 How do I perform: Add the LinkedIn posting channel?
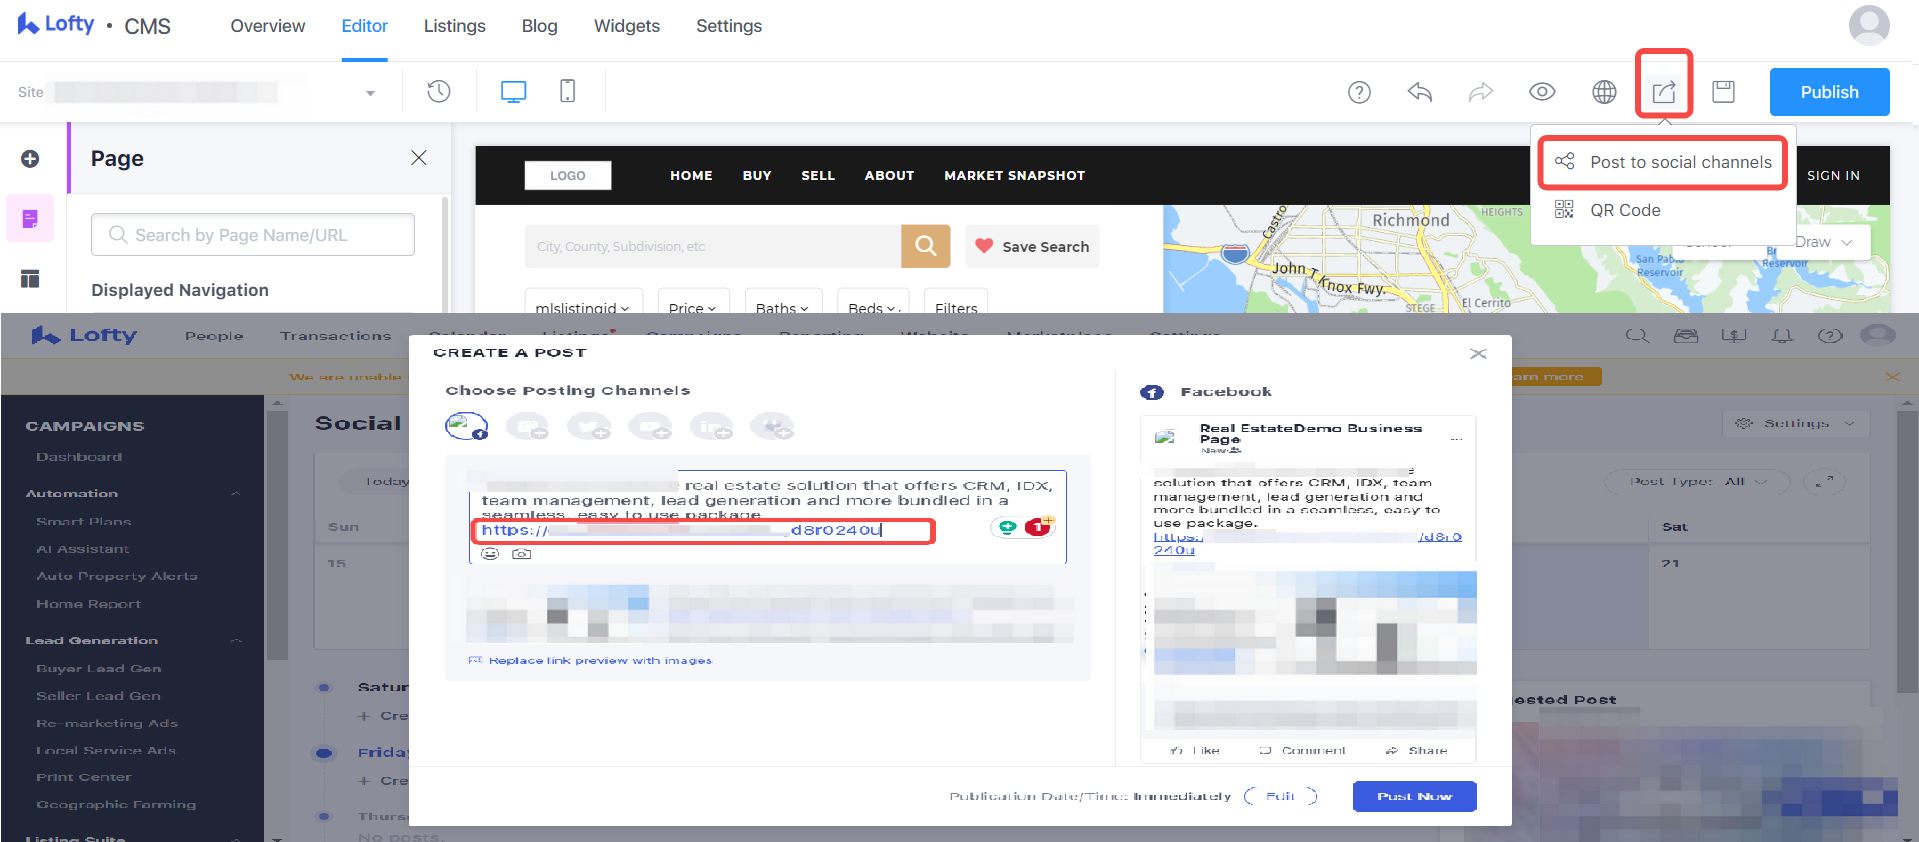(x=711, y=427)
